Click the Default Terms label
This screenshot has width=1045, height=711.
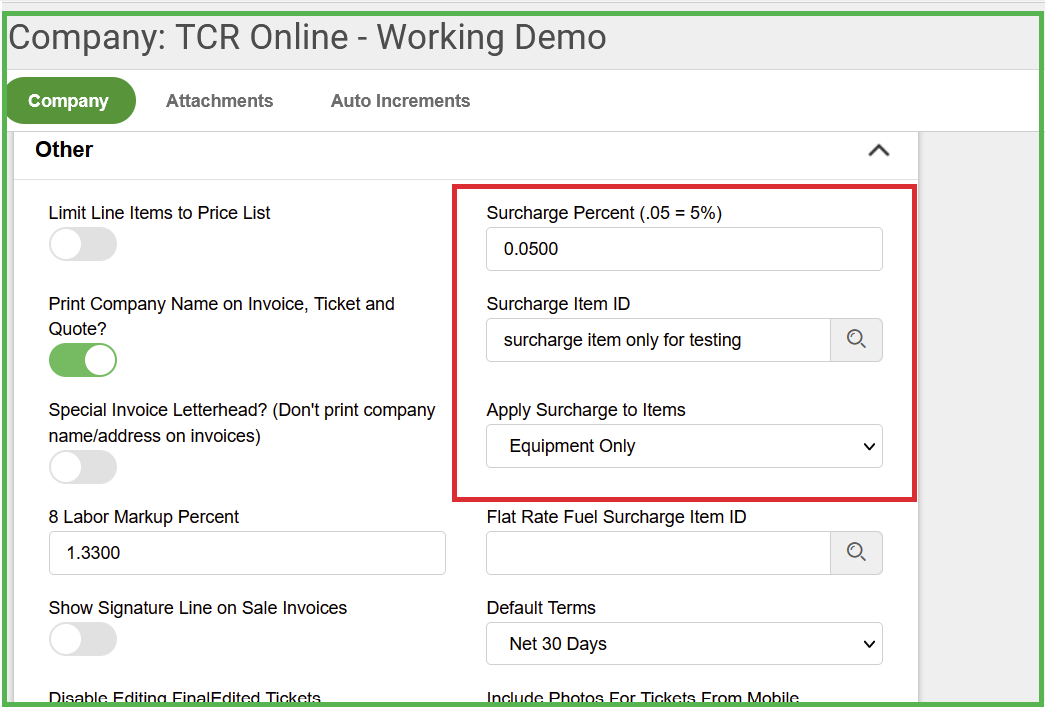(541, 608)
